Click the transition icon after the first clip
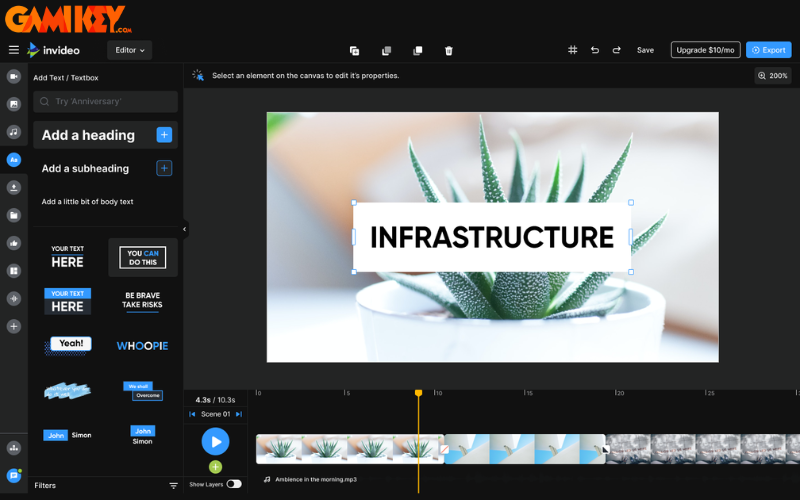This screenshot has width=800, height=500. click(x=444, y=449)
